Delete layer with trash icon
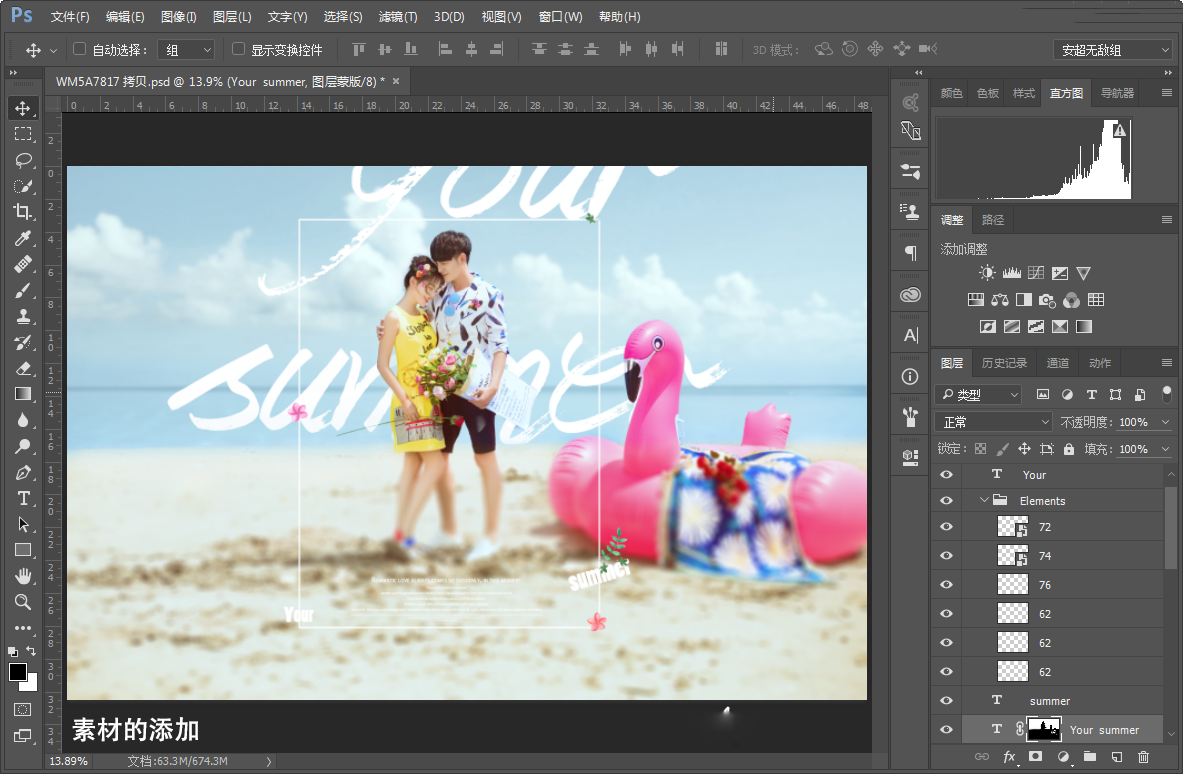Image resolution: width=1183 pixels, height=774 pixels. [1144, 757]
